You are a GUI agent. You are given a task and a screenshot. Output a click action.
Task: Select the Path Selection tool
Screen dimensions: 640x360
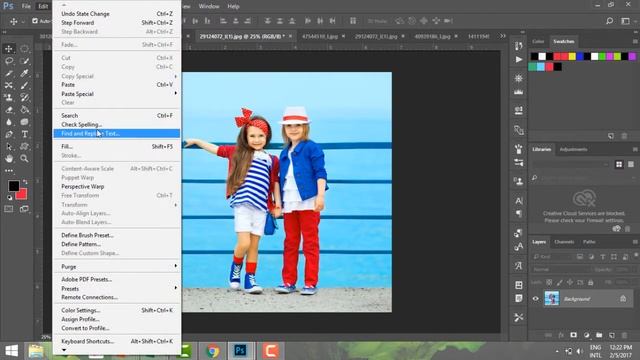coord(9,147)
